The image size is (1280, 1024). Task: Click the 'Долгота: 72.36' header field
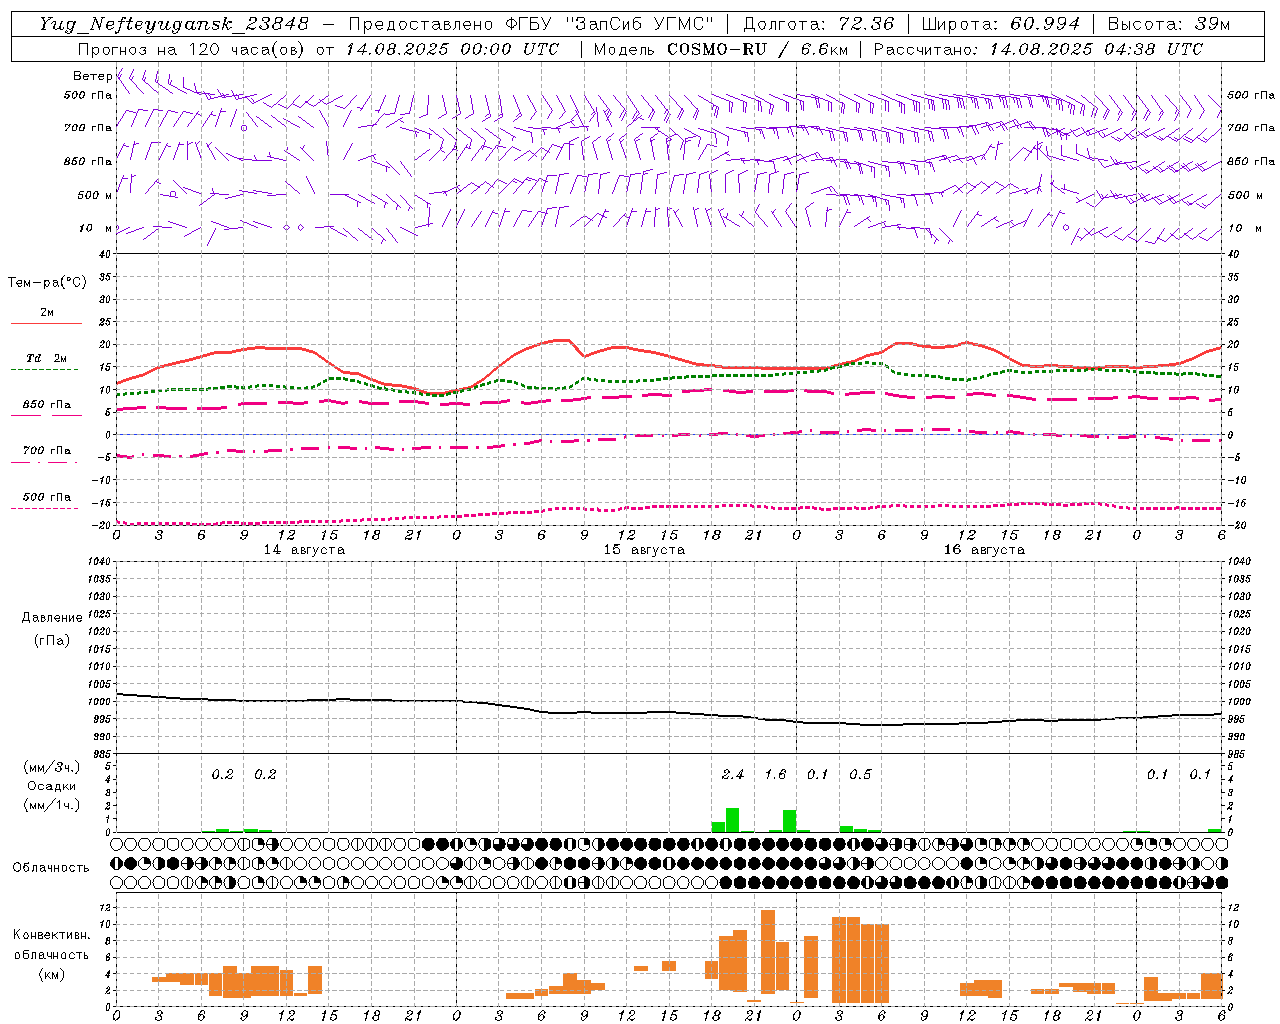819,24
